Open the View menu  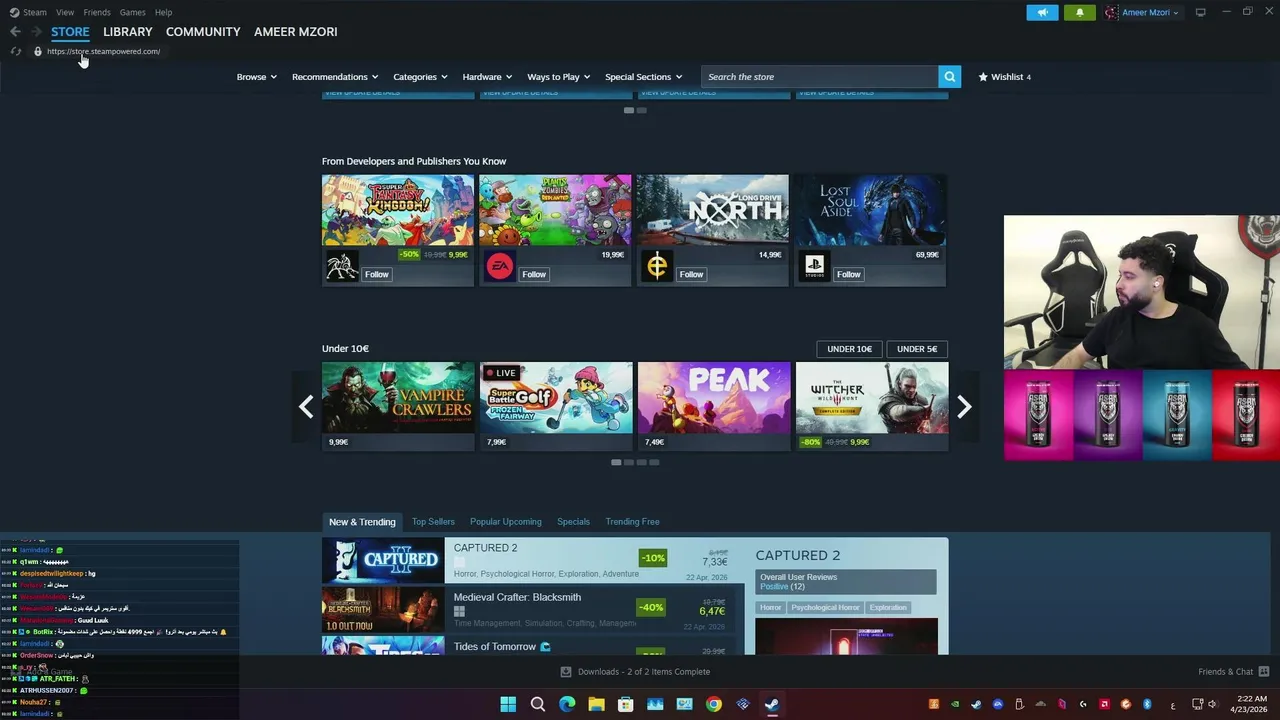pyautogui.click(x=65, y=12)
